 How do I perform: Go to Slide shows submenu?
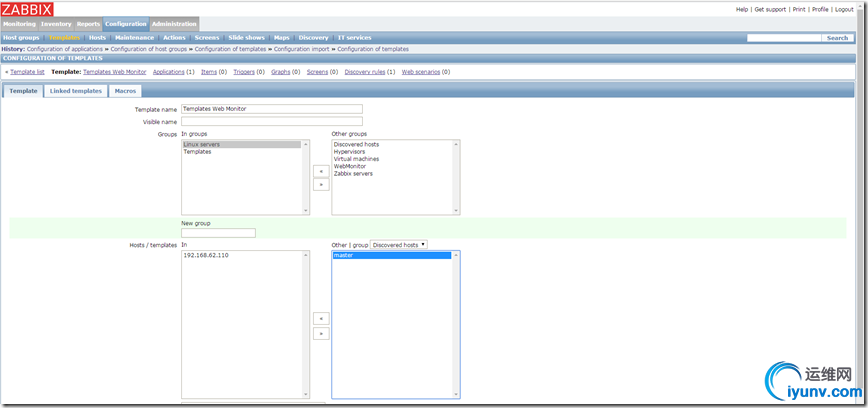[246, 38]
